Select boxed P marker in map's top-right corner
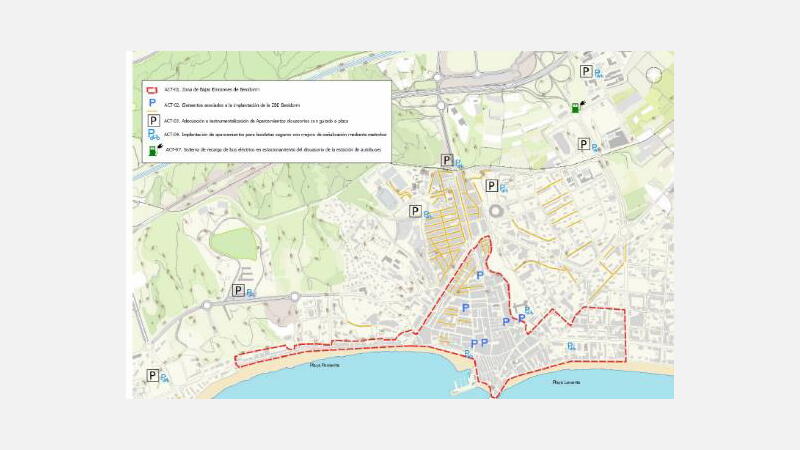 point(586,71)
